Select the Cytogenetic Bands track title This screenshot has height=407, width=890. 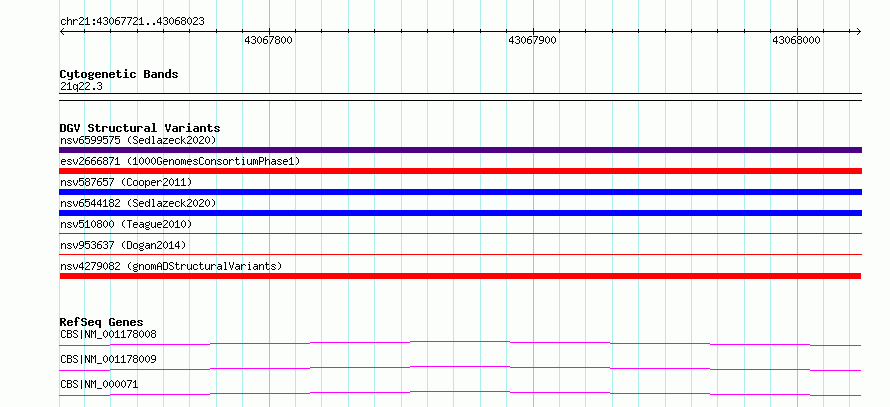[119, 74]
